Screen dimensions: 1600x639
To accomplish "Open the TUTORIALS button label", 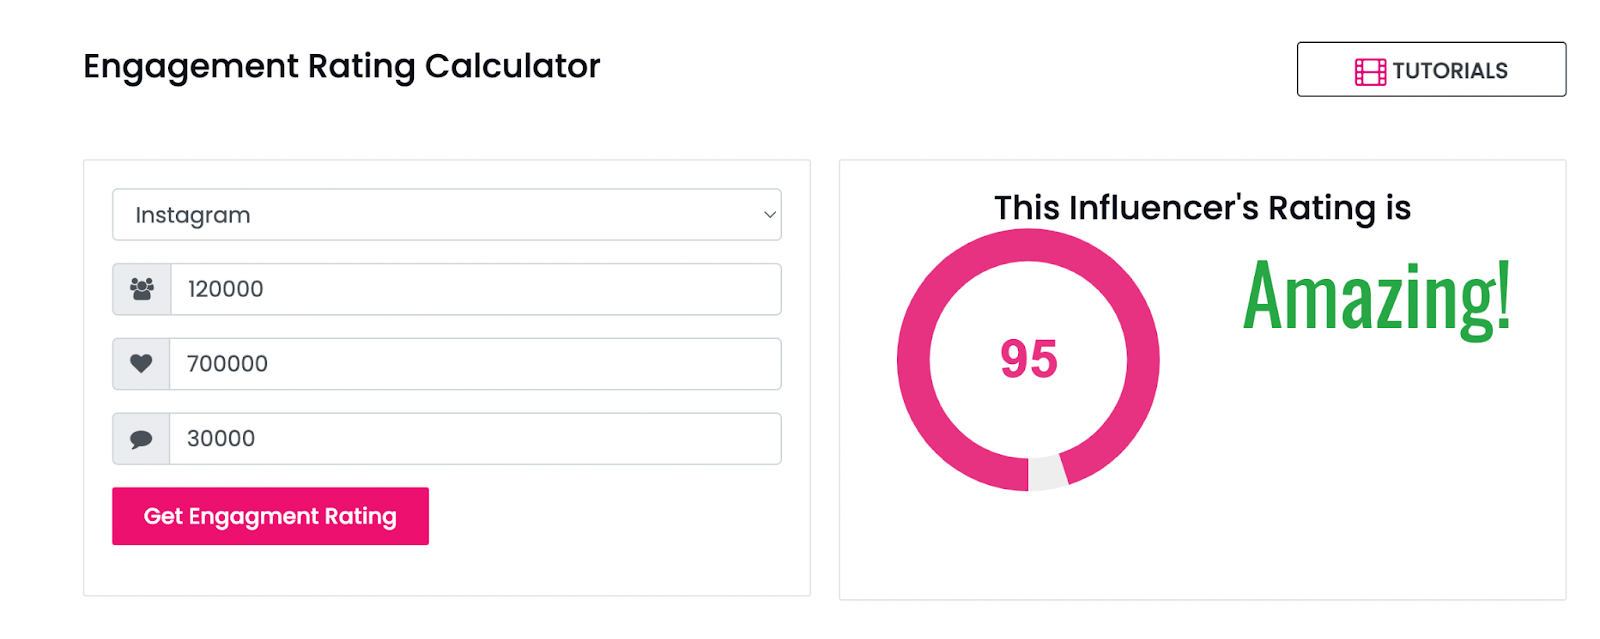I will click(1449, 71).
